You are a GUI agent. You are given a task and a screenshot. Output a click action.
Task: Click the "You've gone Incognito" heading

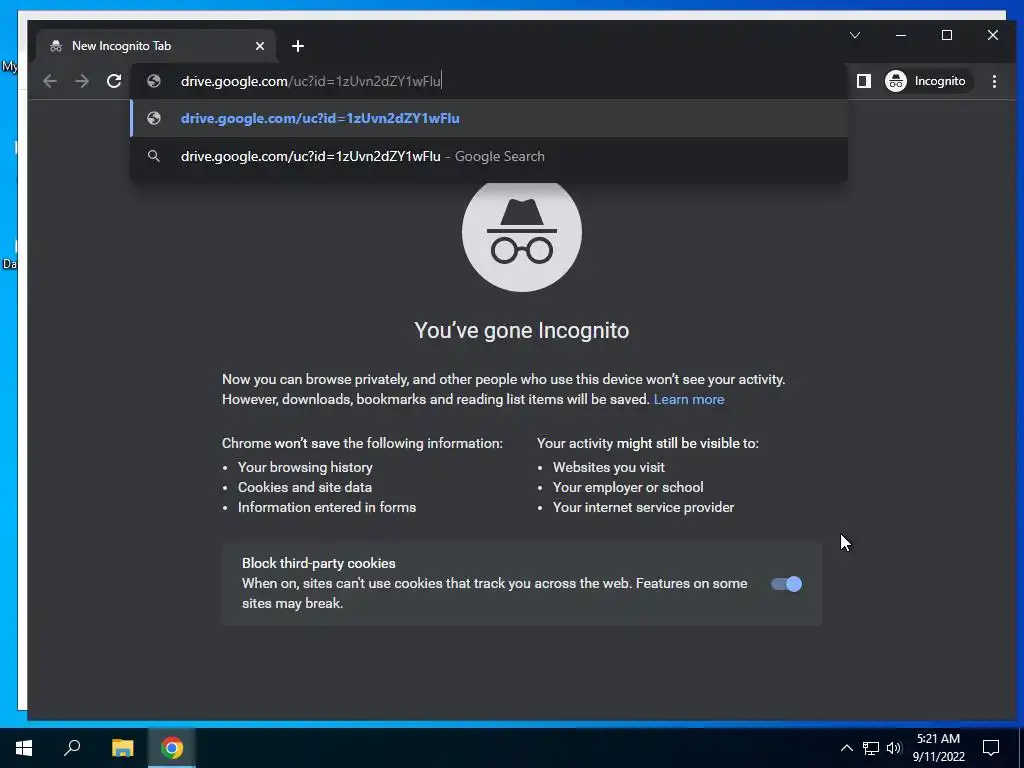[522, 330]
